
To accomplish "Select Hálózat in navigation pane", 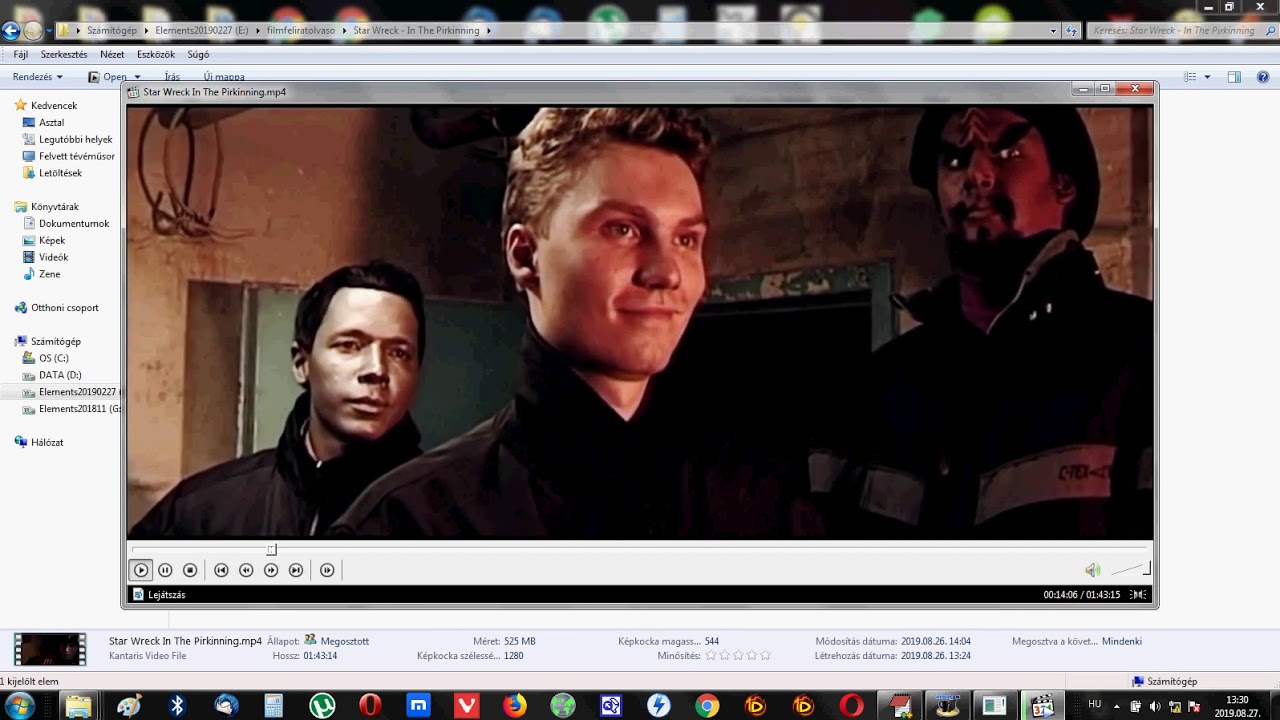I will (47, 442).
